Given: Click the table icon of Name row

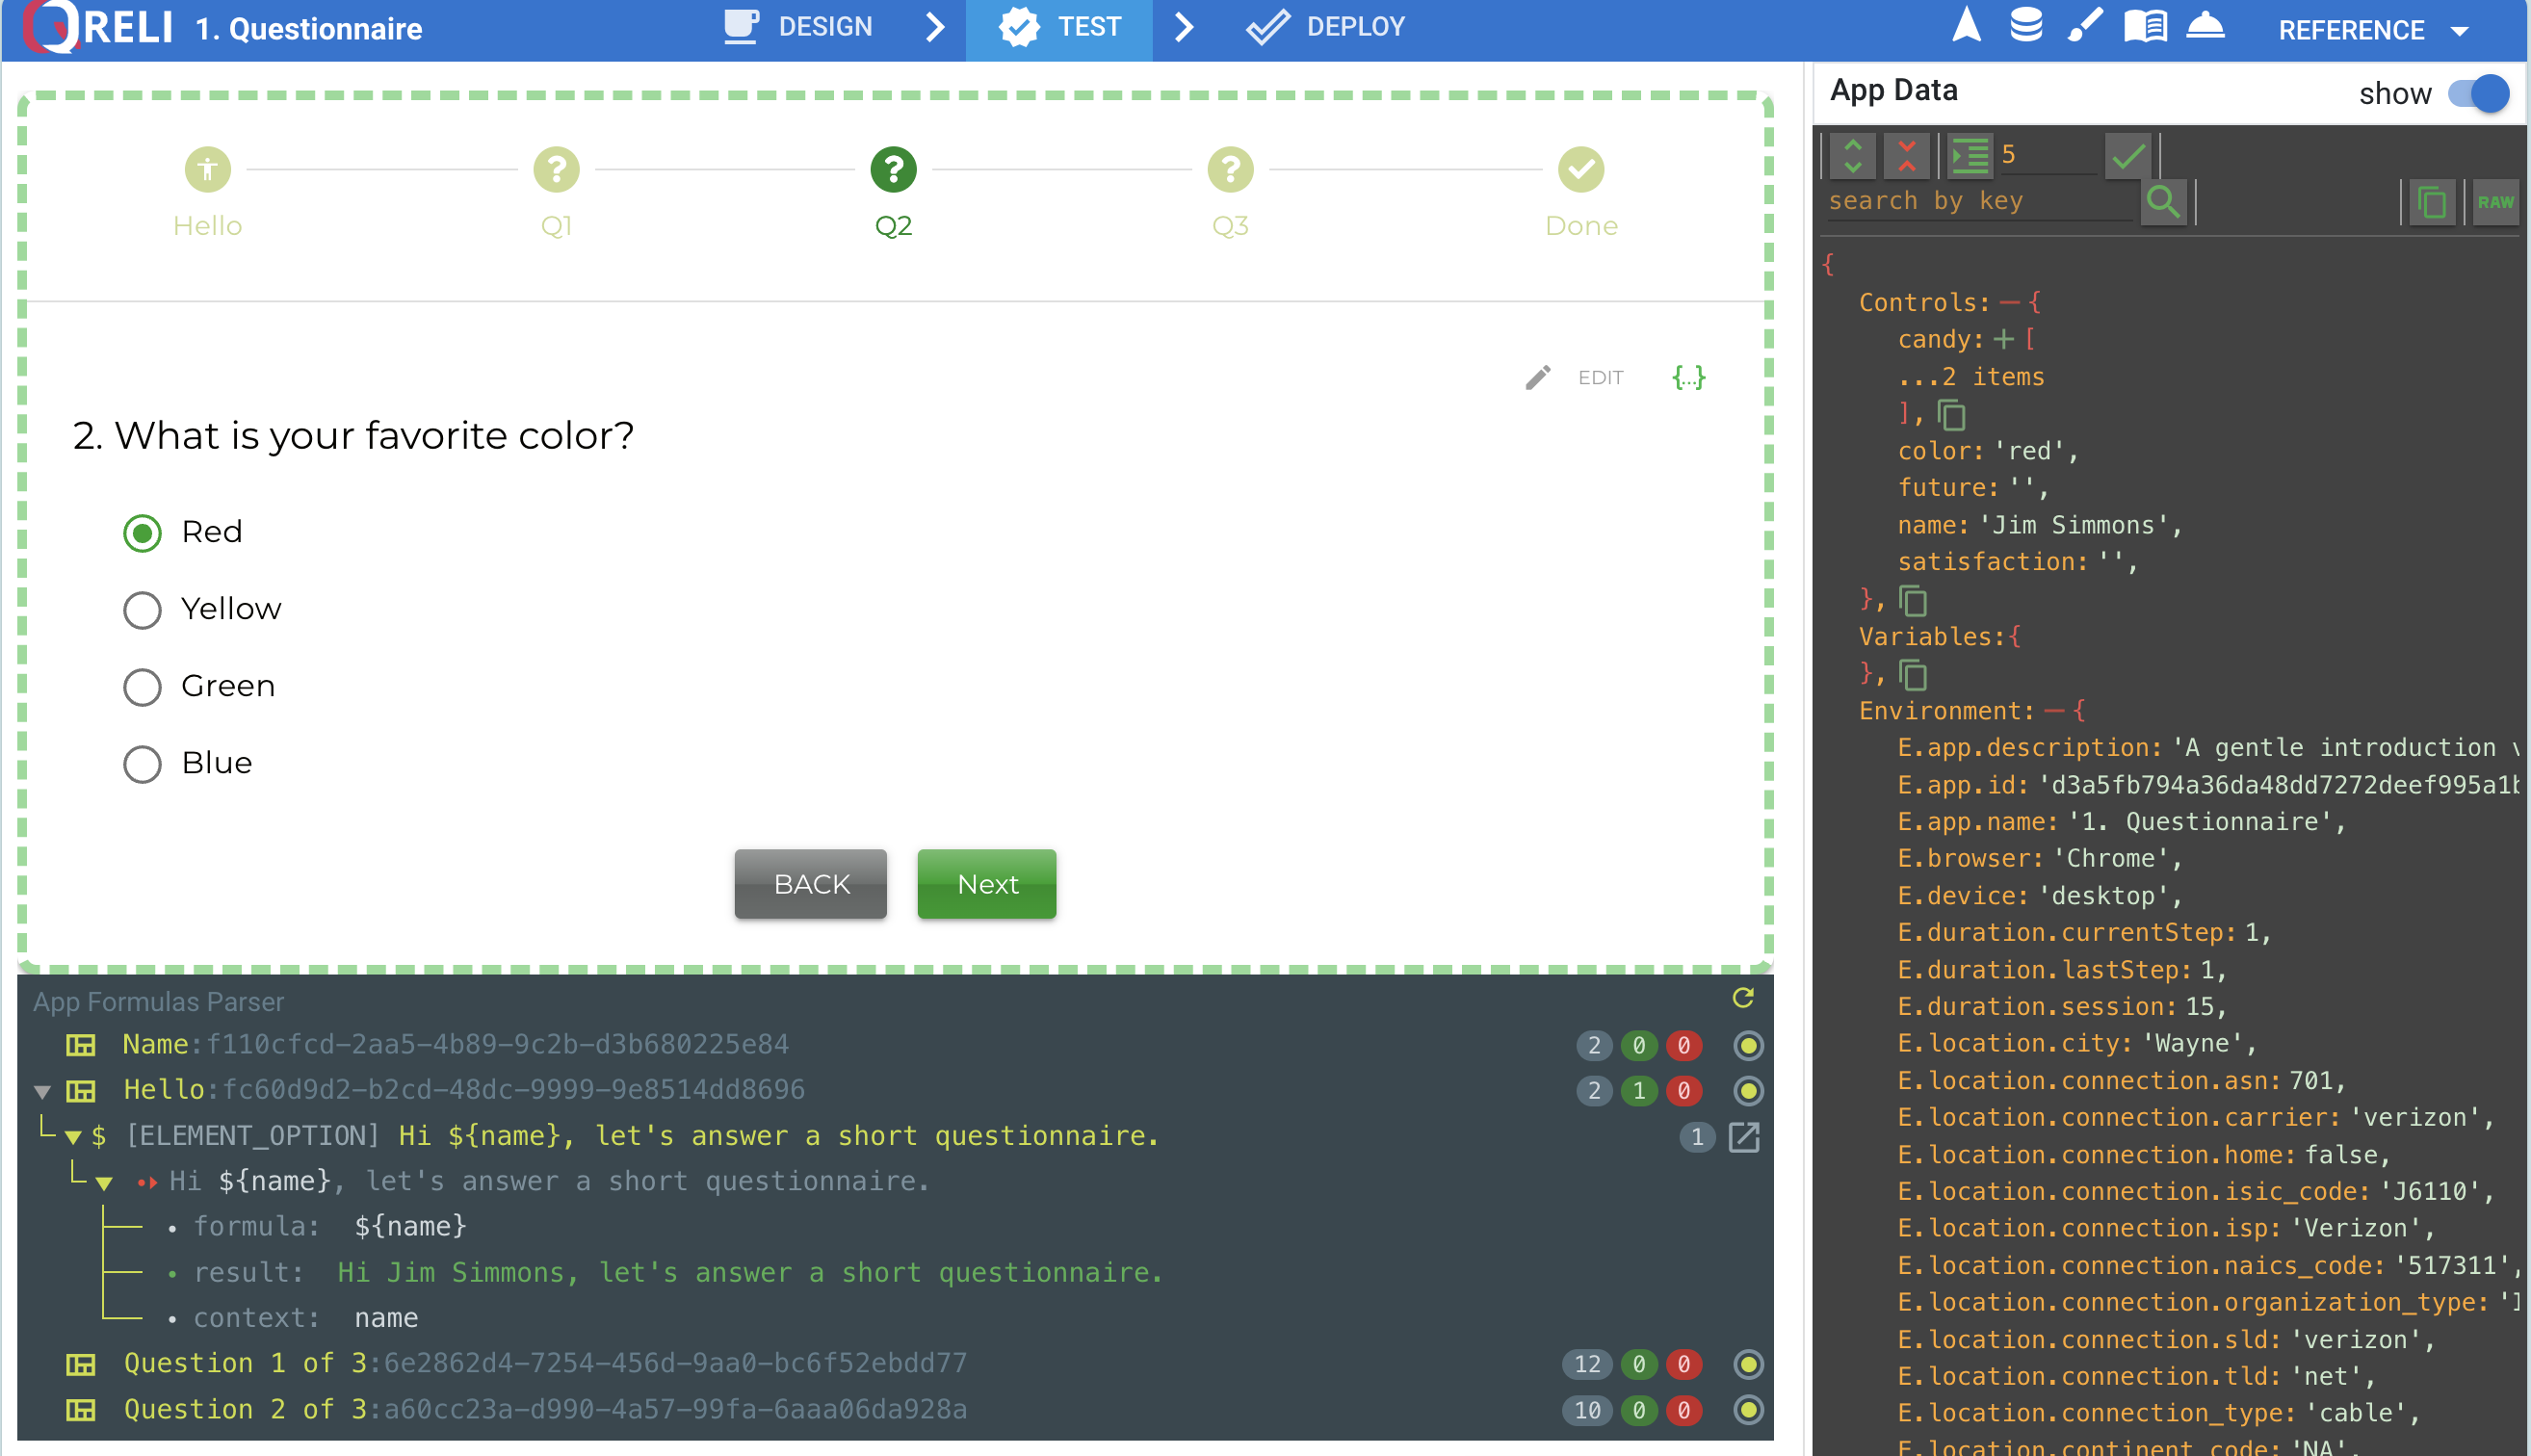Looking at the screenshot, I should pos(80,1045).
